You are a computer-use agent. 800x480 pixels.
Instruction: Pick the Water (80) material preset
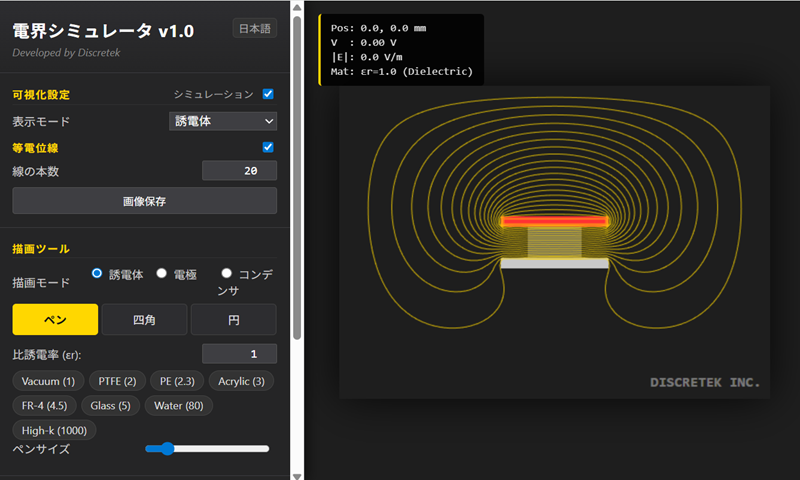coord(179,405)
